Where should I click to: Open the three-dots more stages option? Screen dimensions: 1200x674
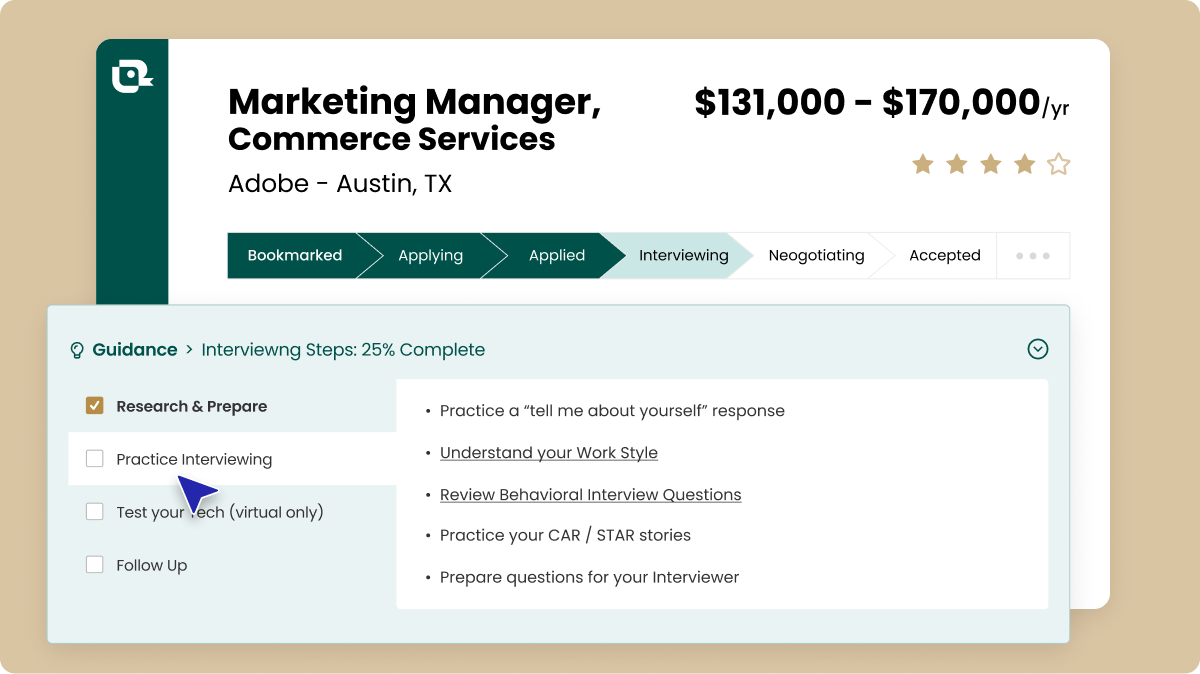tap(1033, 255)
